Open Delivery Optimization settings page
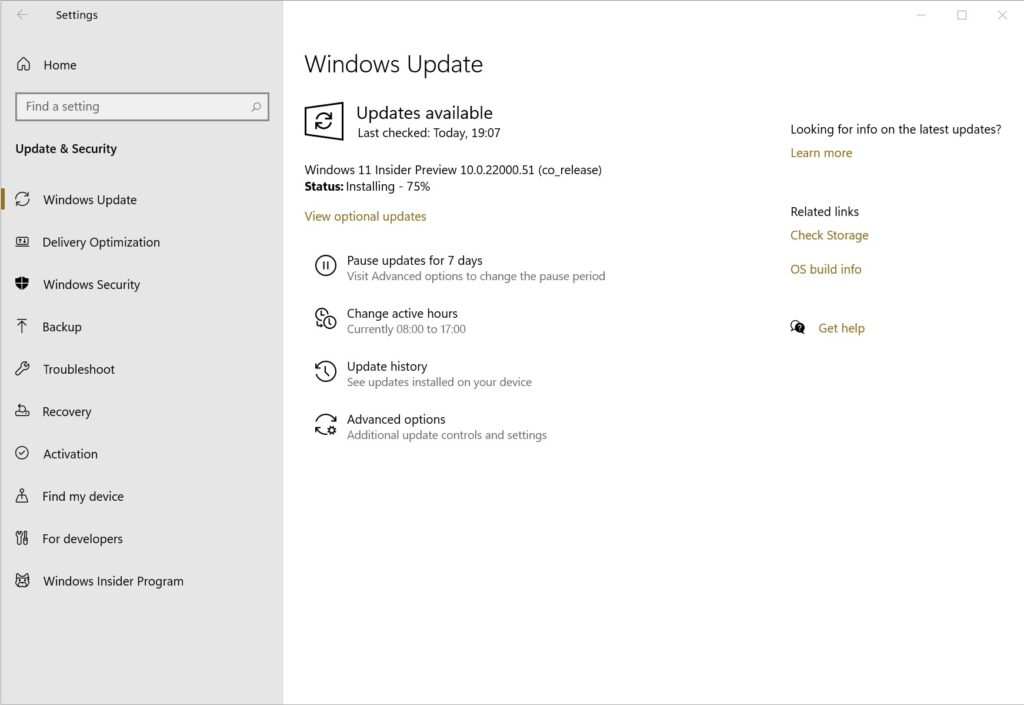Screen dimensions: 1024x705 click(x=101, y=242)
